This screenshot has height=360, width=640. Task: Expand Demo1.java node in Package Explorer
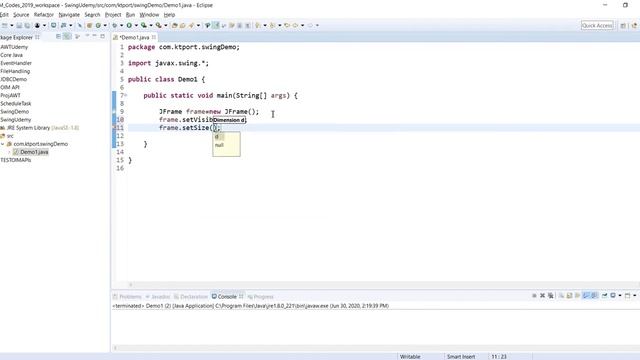click(9, 152)
